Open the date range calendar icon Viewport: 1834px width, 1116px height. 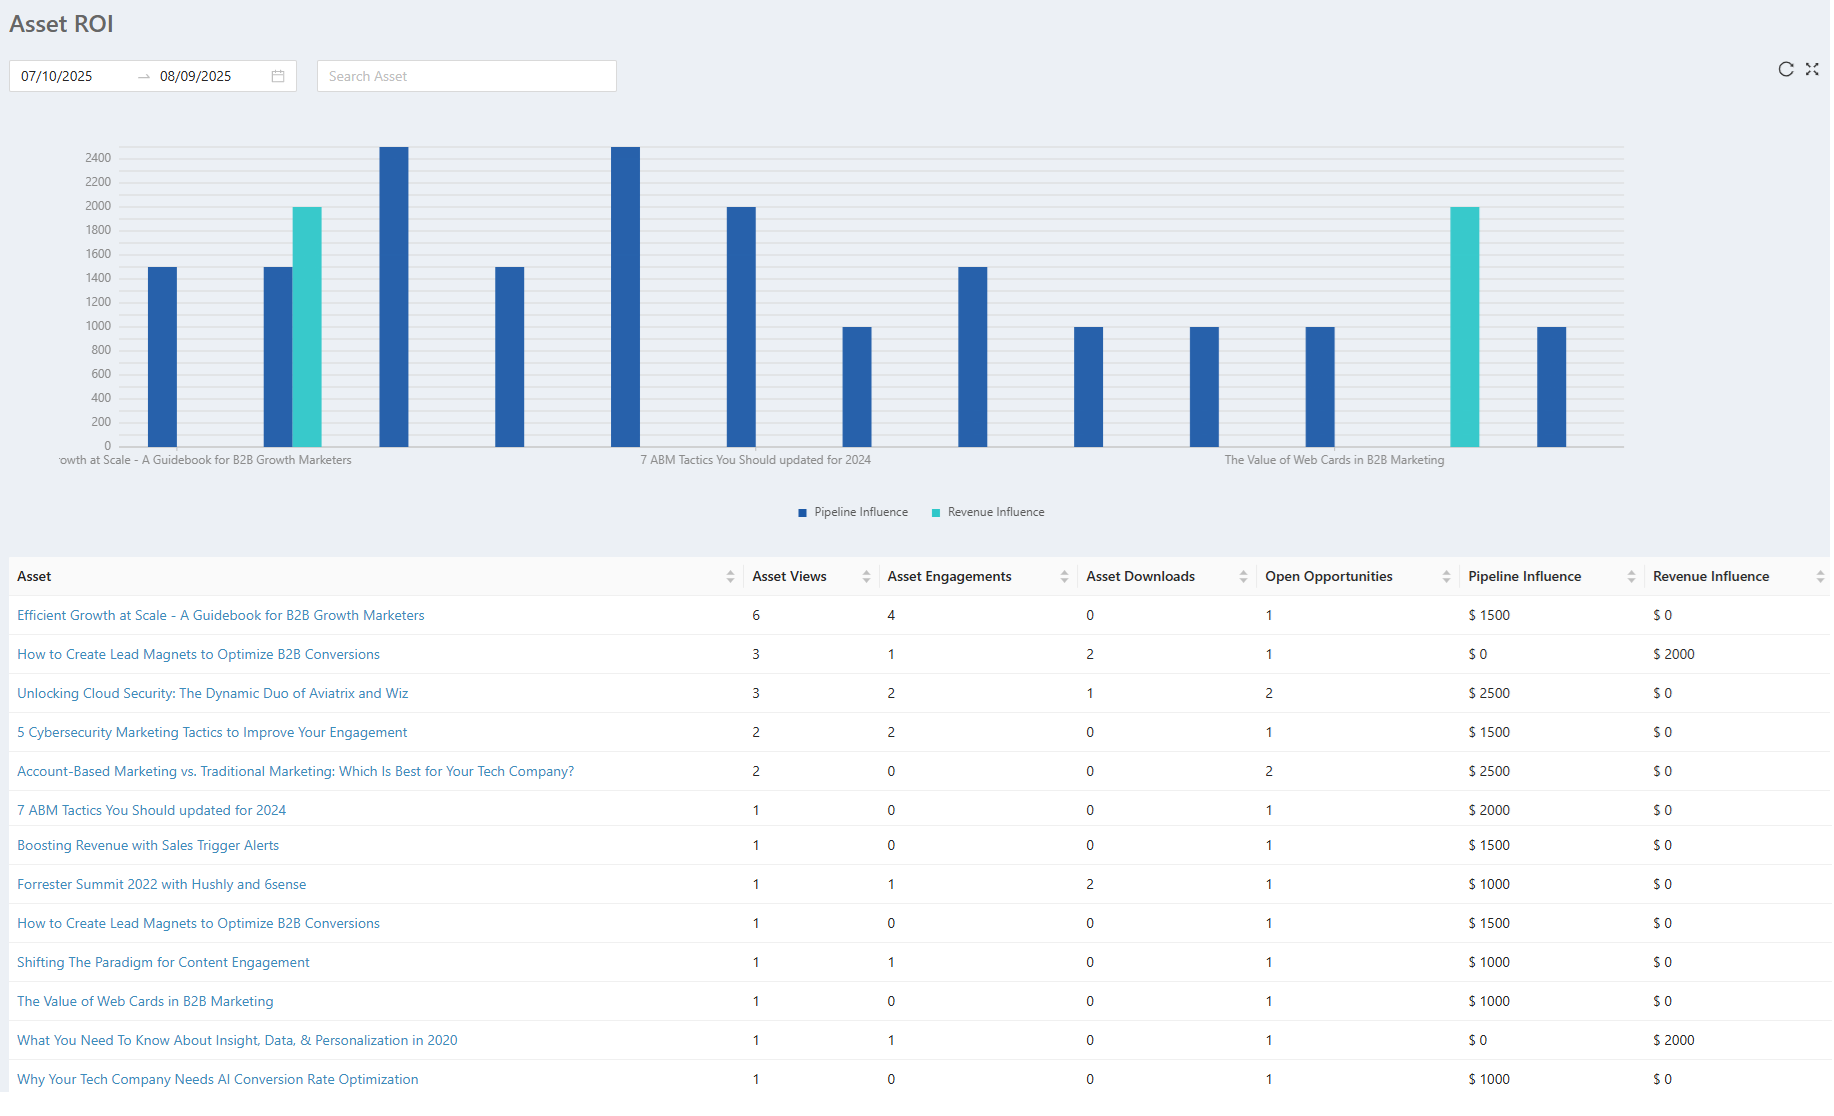click(x=278, y=76)
